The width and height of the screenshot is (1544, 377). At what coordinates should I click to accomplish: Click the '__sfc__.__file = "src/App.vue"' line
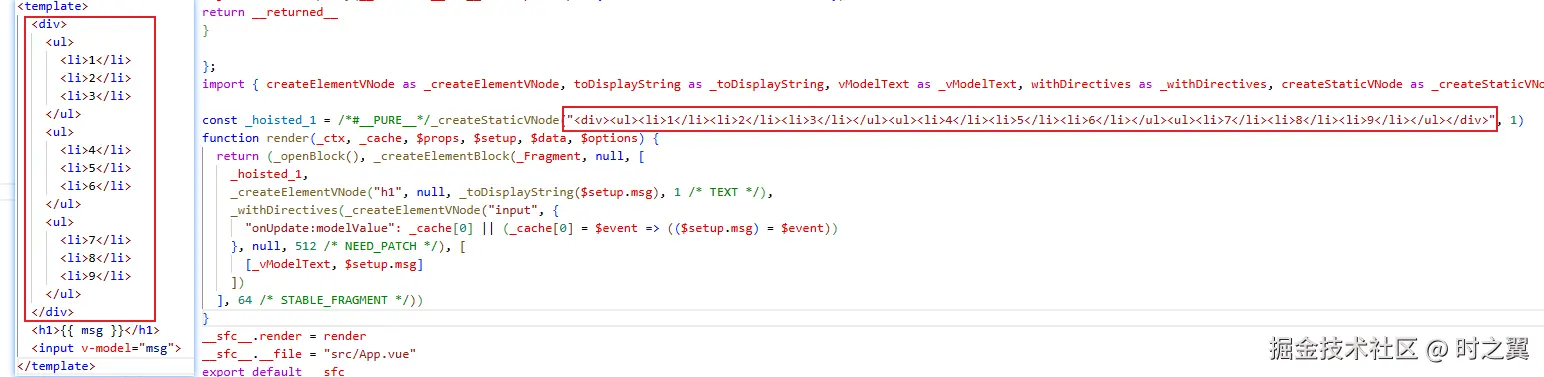(x=309, y=354)
